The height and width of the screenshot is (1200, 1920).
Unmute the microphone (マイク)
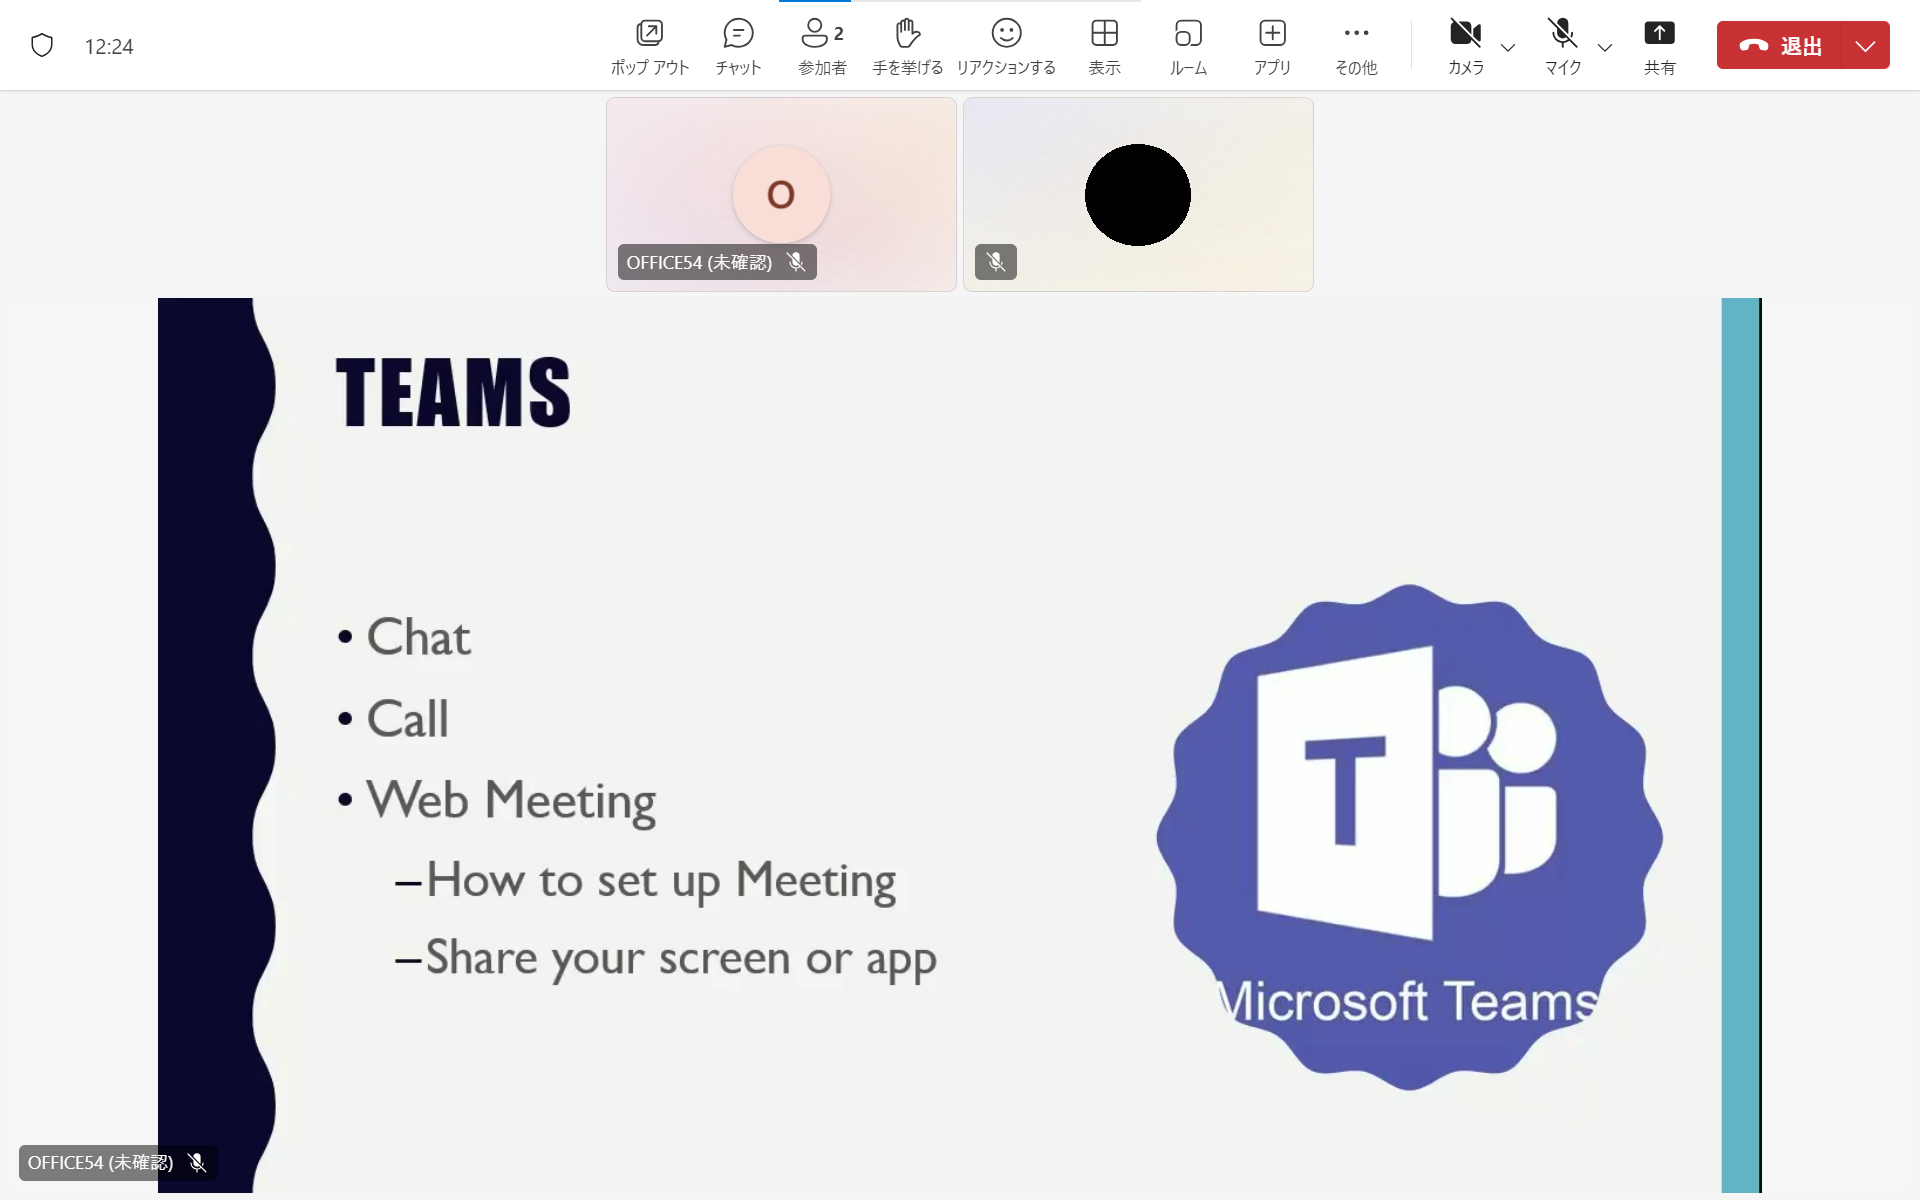(1562, 46)
